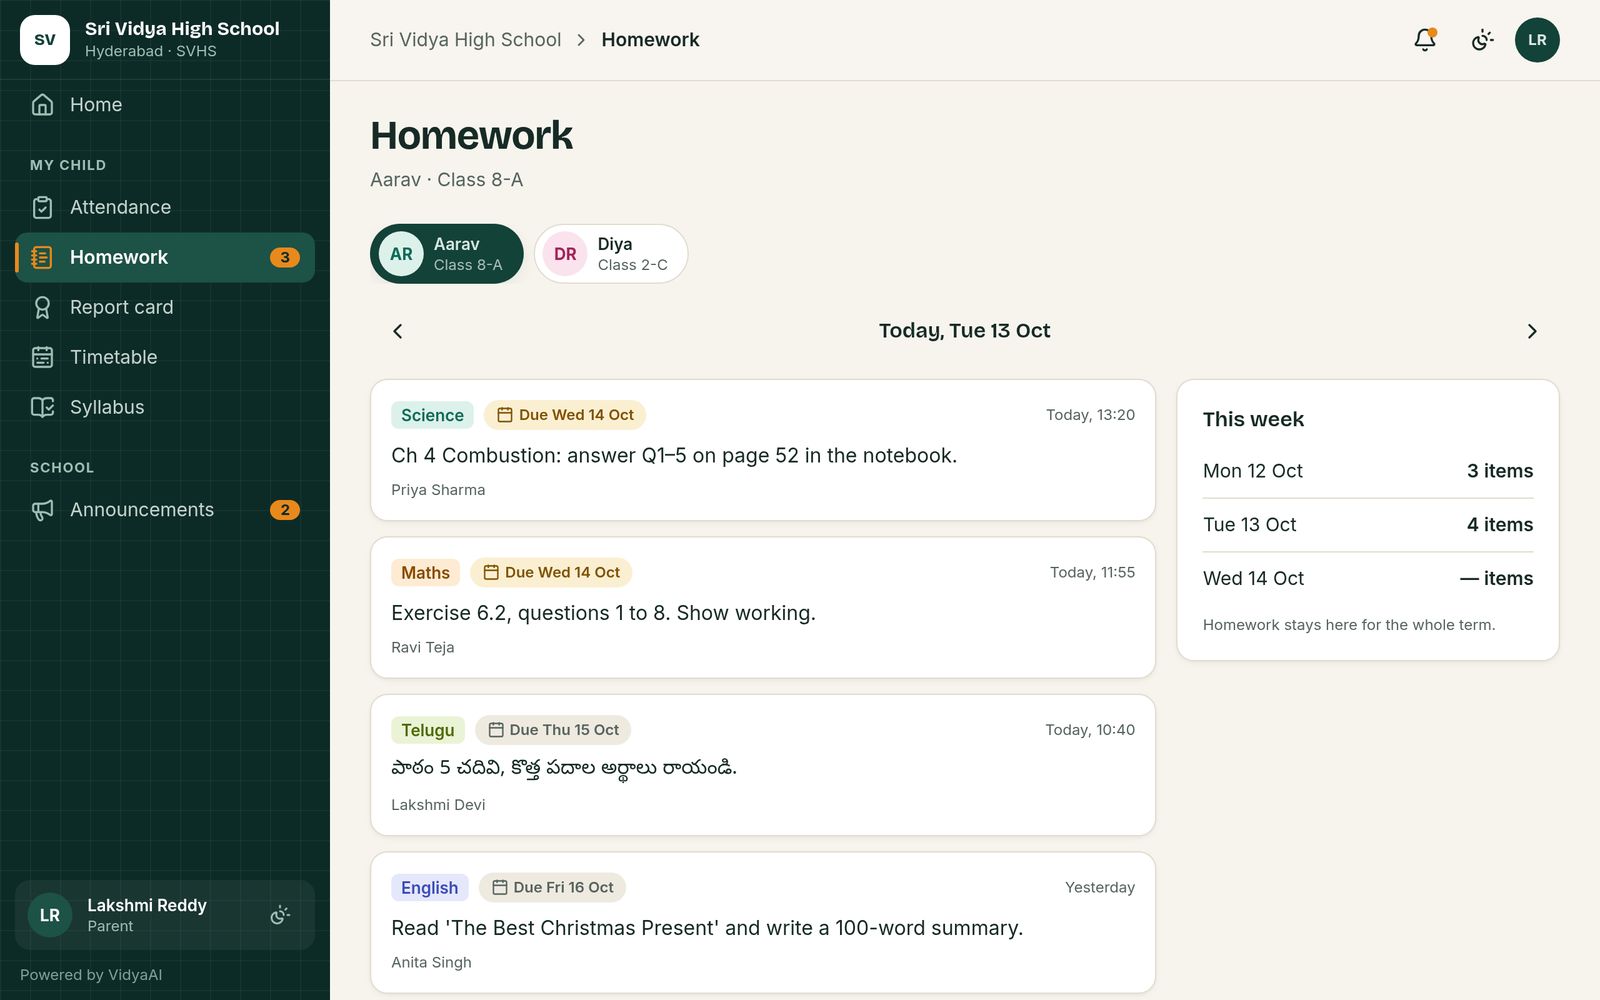Click Sri Vidya High School breadcrumb
The width and height of the screenshot is (1600, 1000).
[x=465, y=40]
